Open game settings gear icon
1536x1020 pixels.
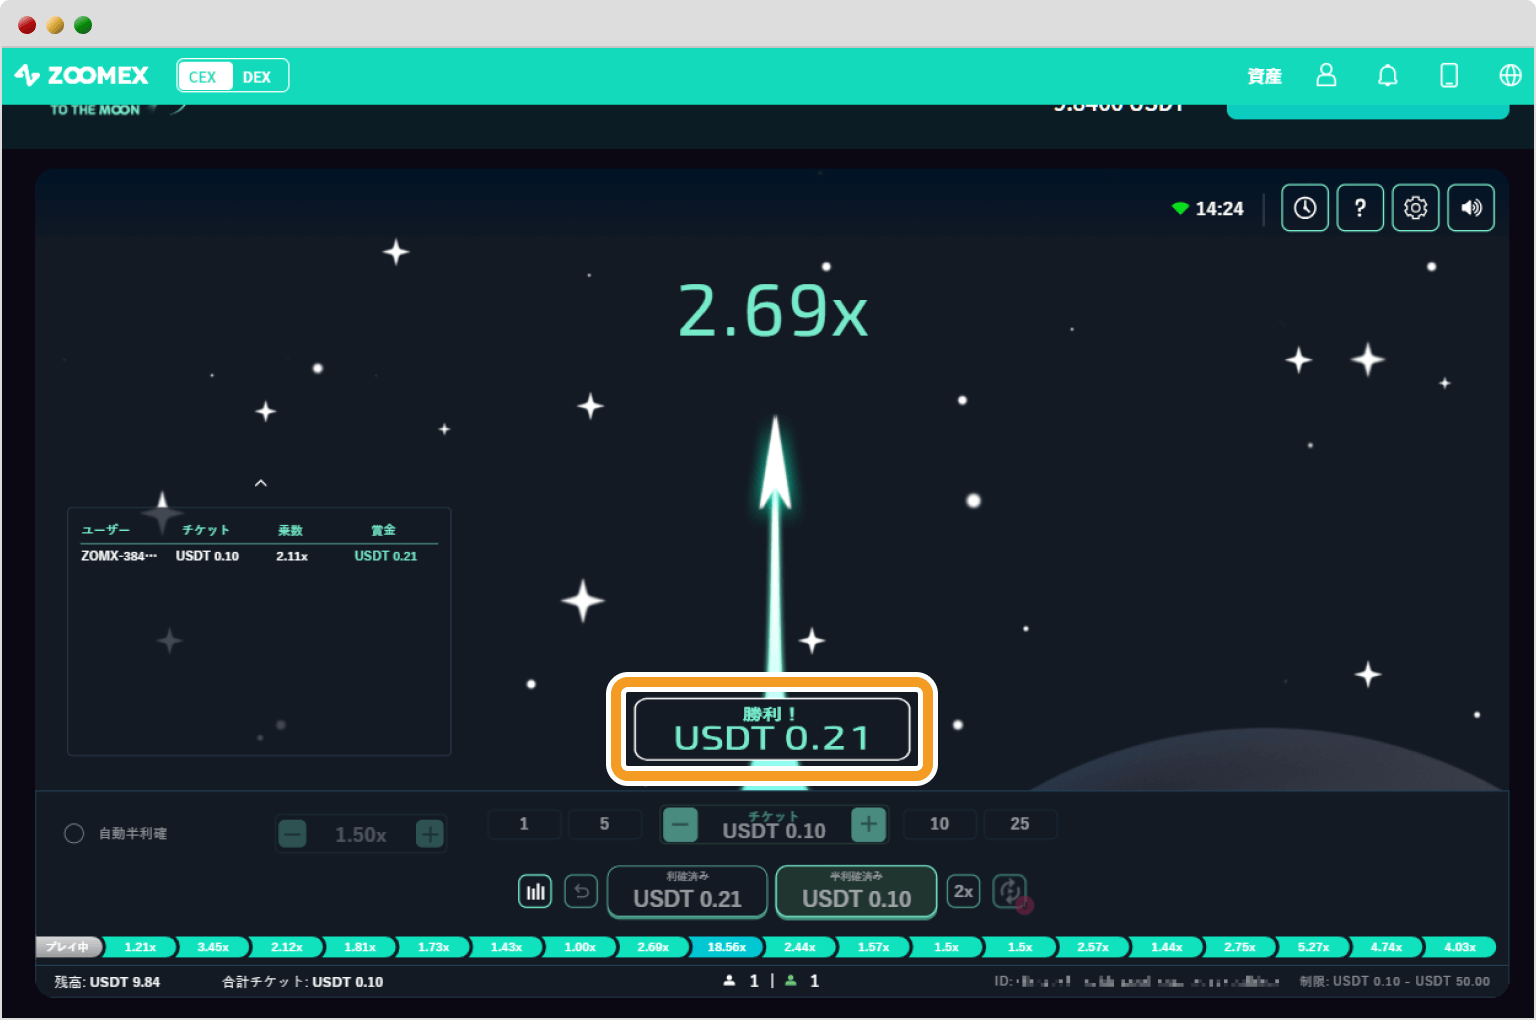(1415, 208)
